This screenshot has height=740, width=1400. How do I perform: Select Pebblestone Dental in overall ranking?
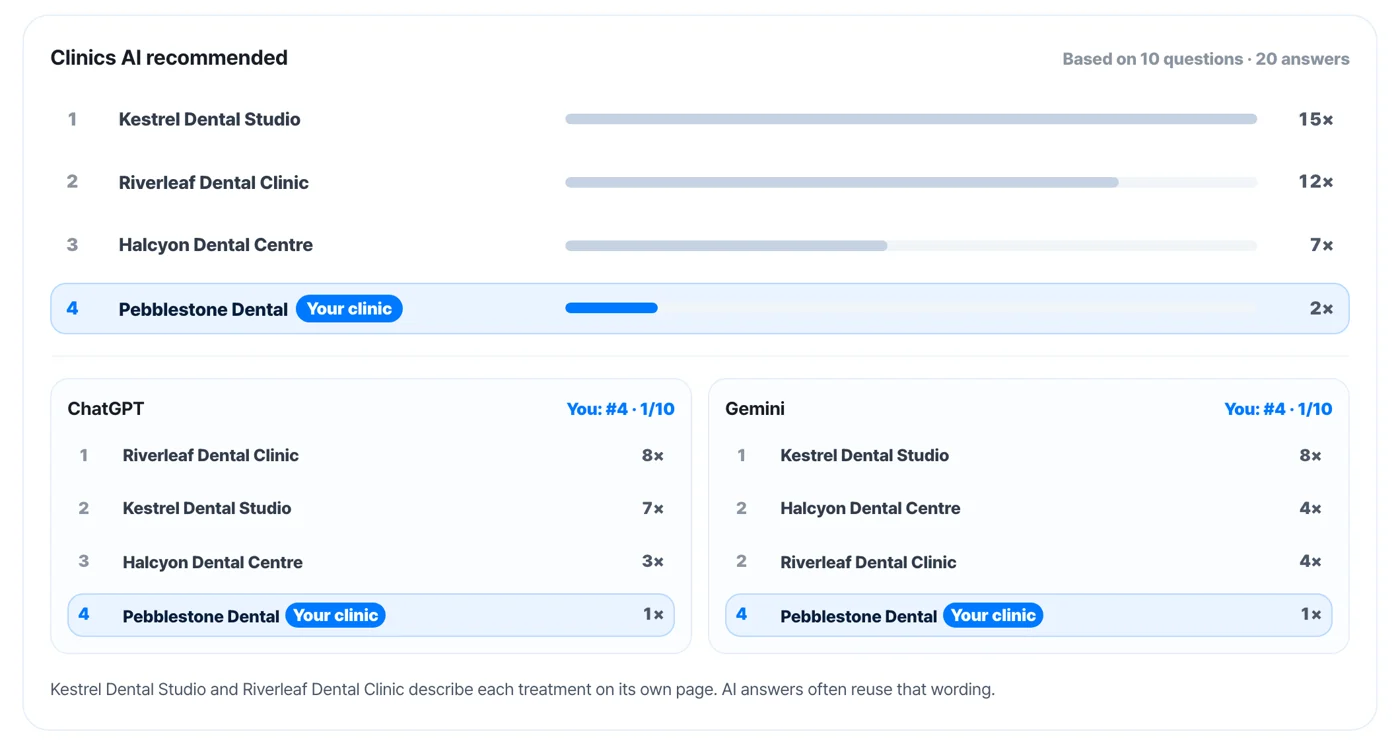coord(700,309)
